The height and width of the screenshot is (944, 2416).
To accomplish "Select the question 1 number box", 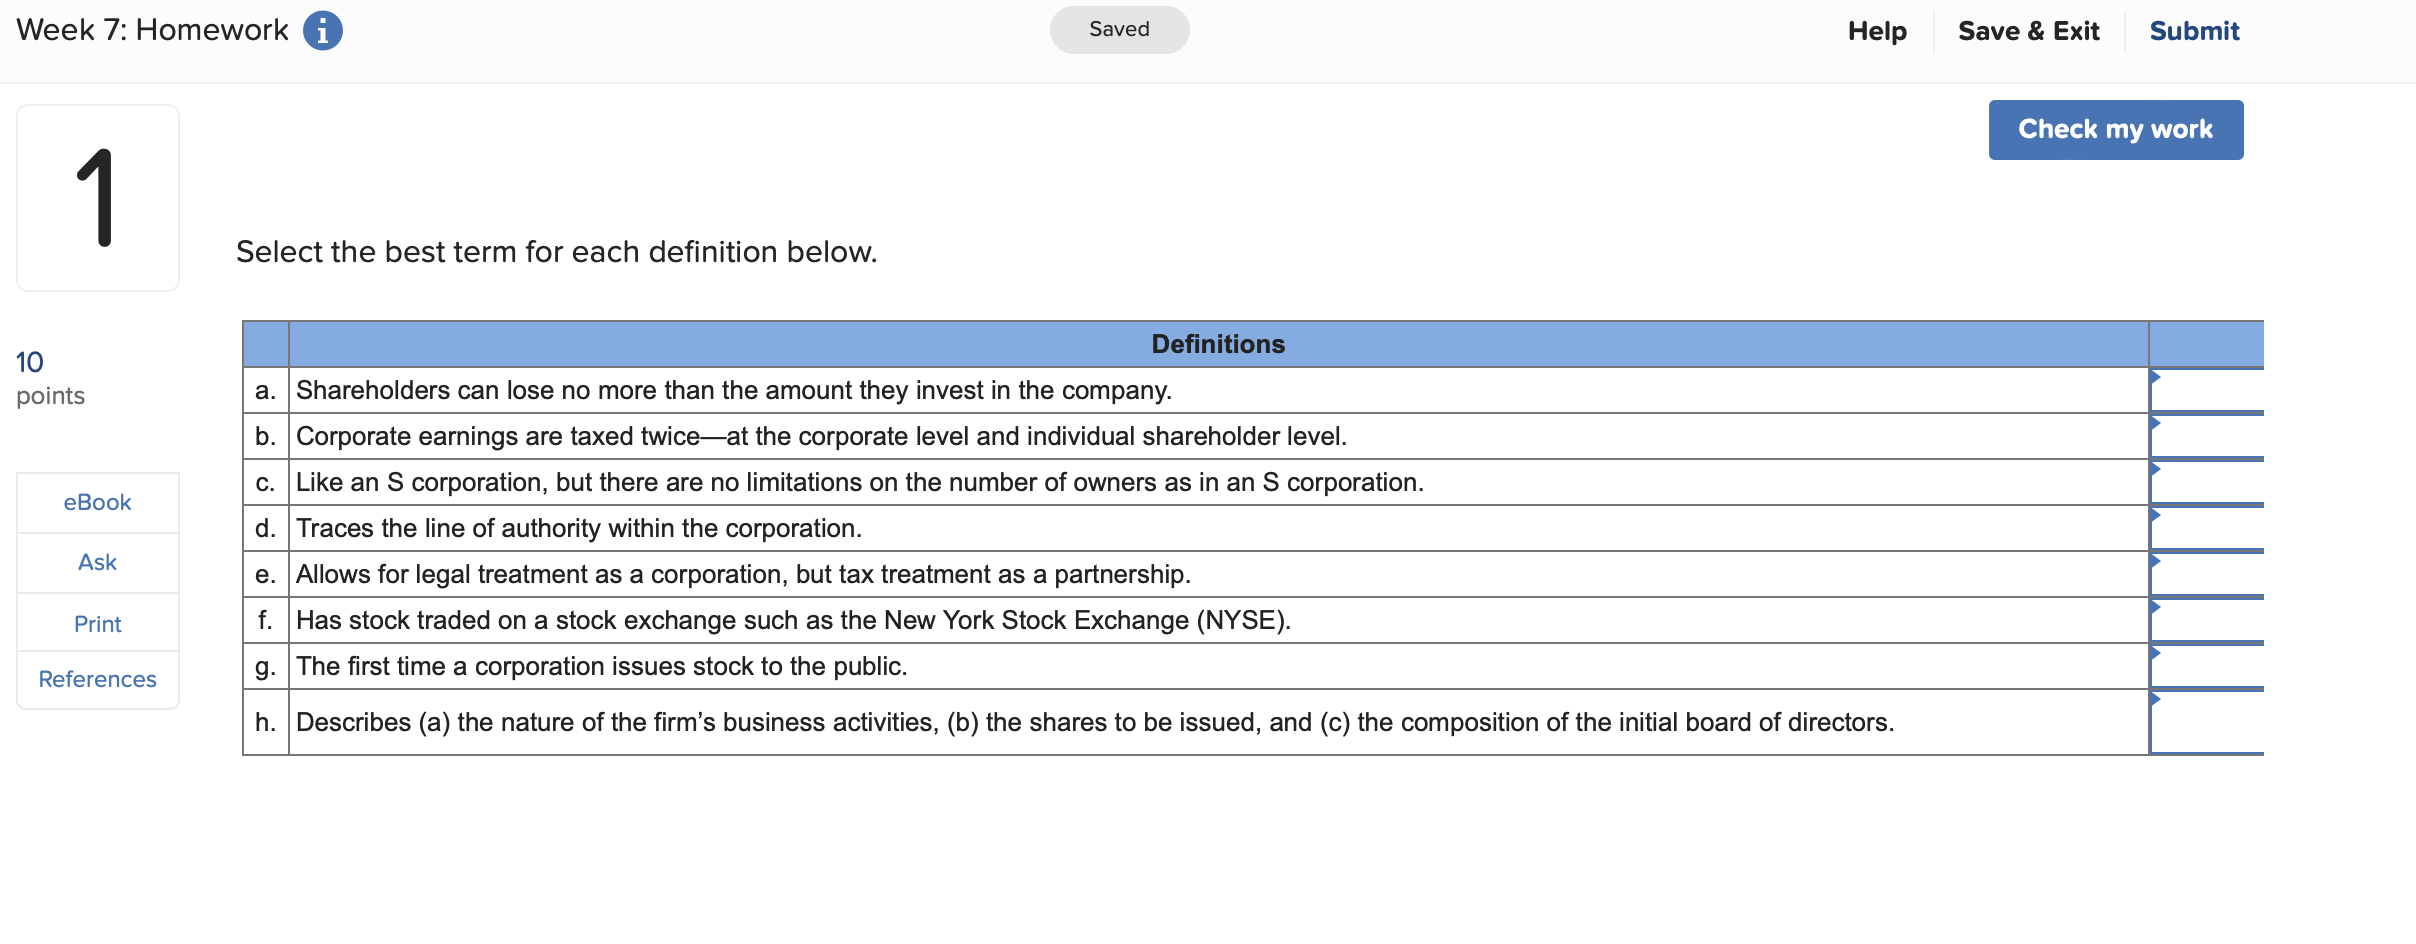I will 97,198.
